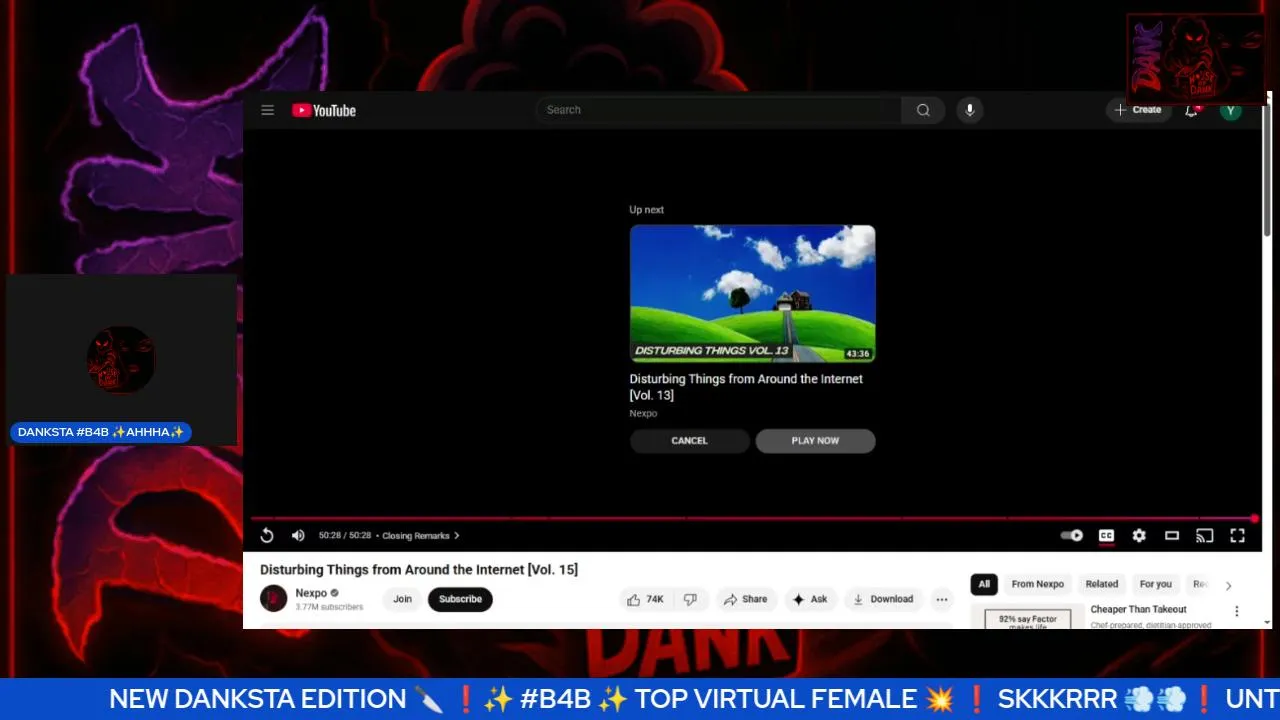
Task: Expand the Closing Remarks chapter list
Action: (x=421, y=536)
